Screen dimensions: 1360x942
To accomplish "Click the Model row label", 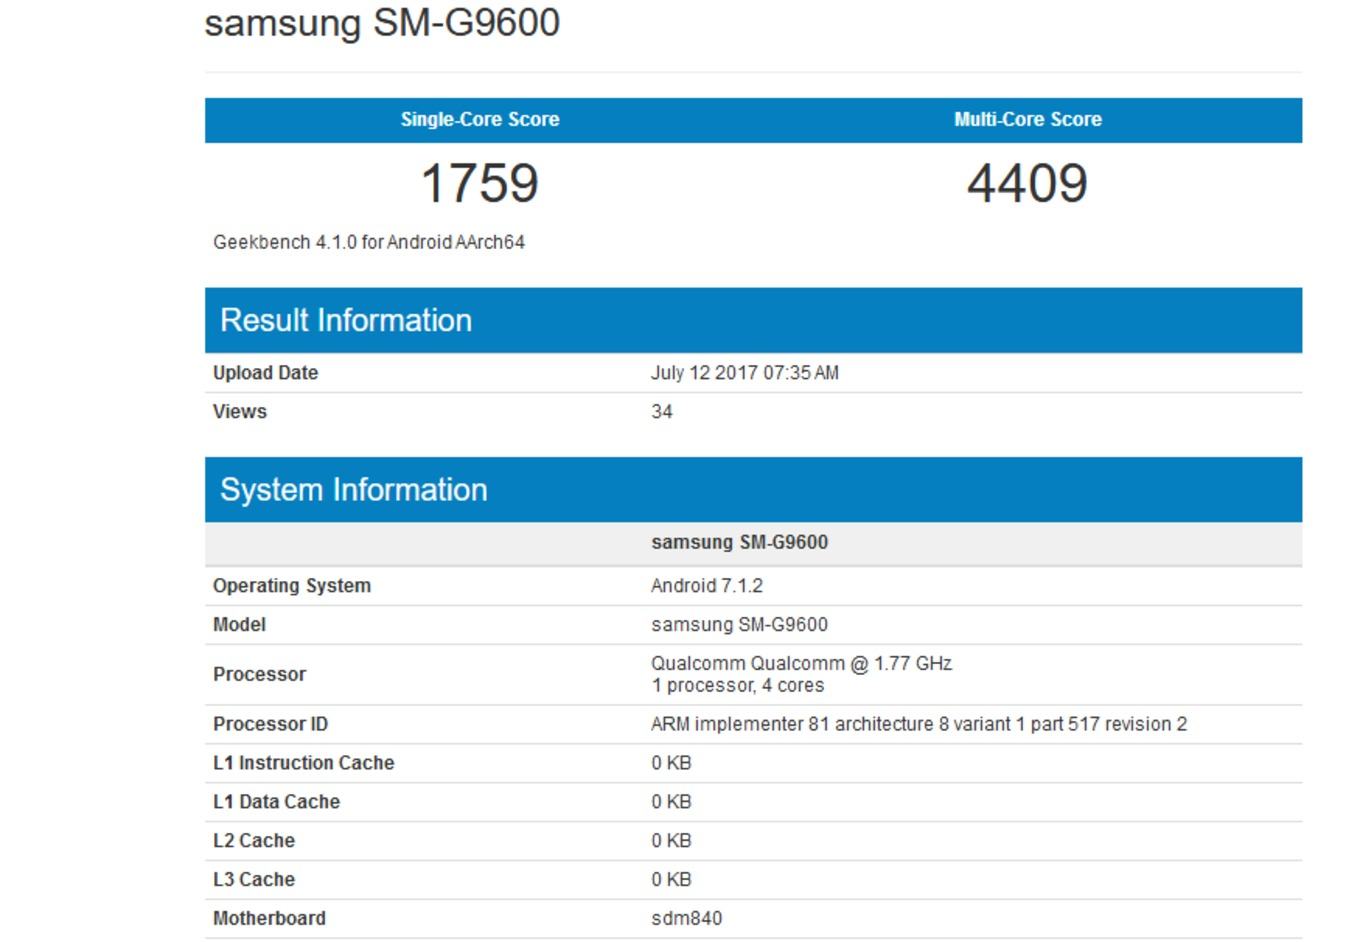I will [x=239, y=625].
